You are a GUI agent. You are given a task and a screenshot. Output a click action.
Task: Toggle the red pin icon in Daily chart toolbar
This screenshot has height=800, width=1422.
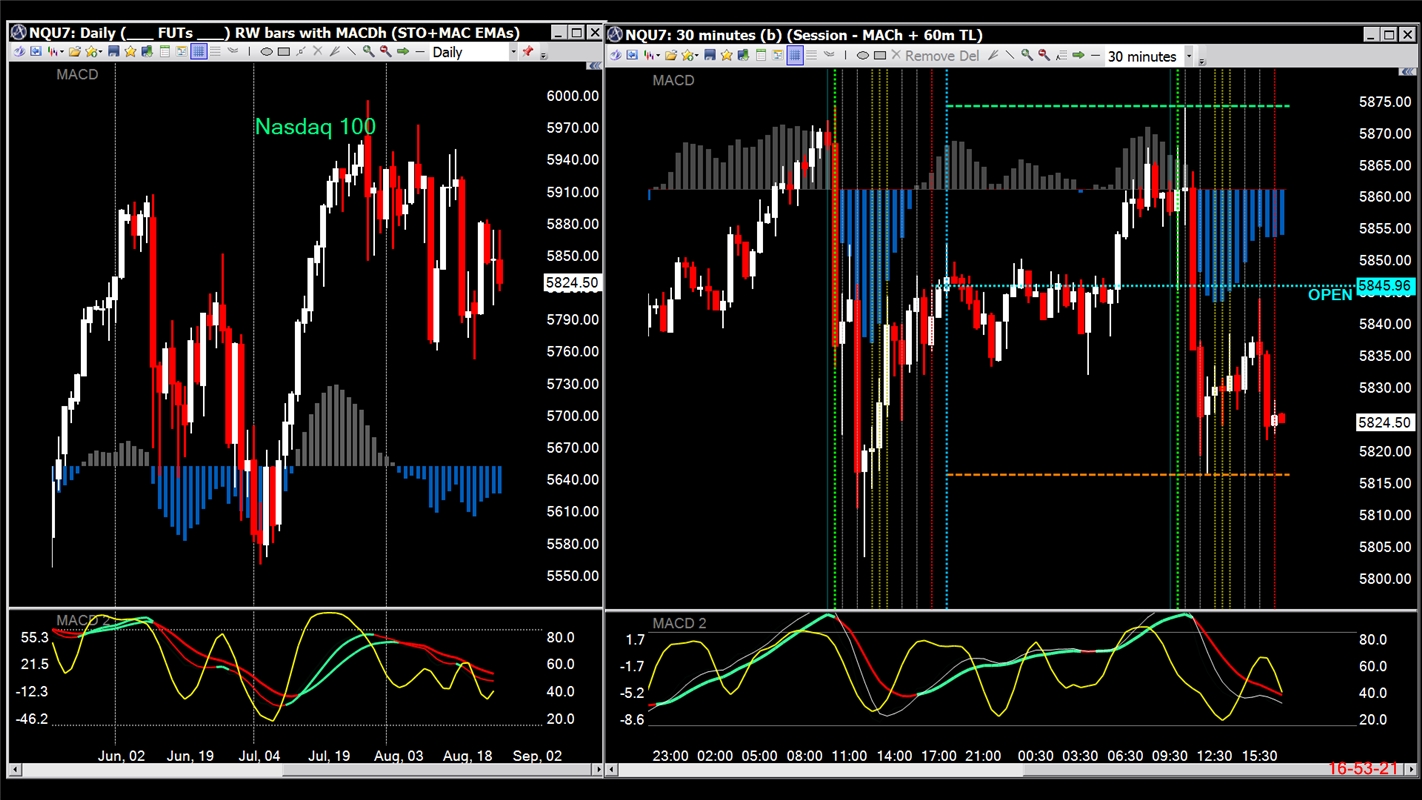pos(527,52)
